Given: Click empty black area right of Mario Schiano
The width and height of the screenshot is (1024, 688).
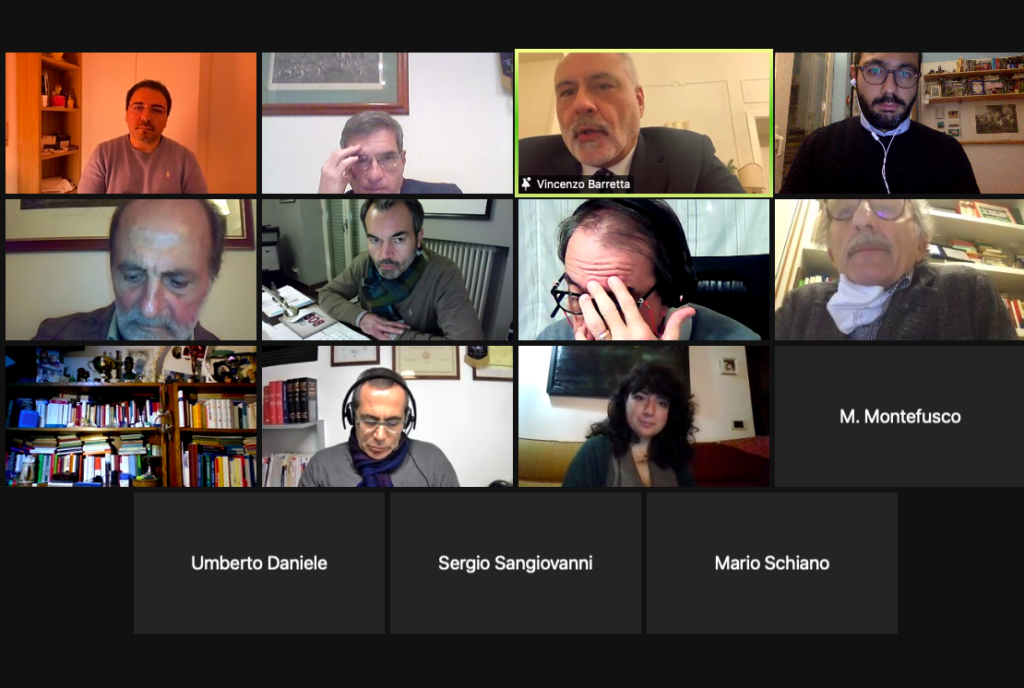Looking at the screenshot, I should click(961, 563).
